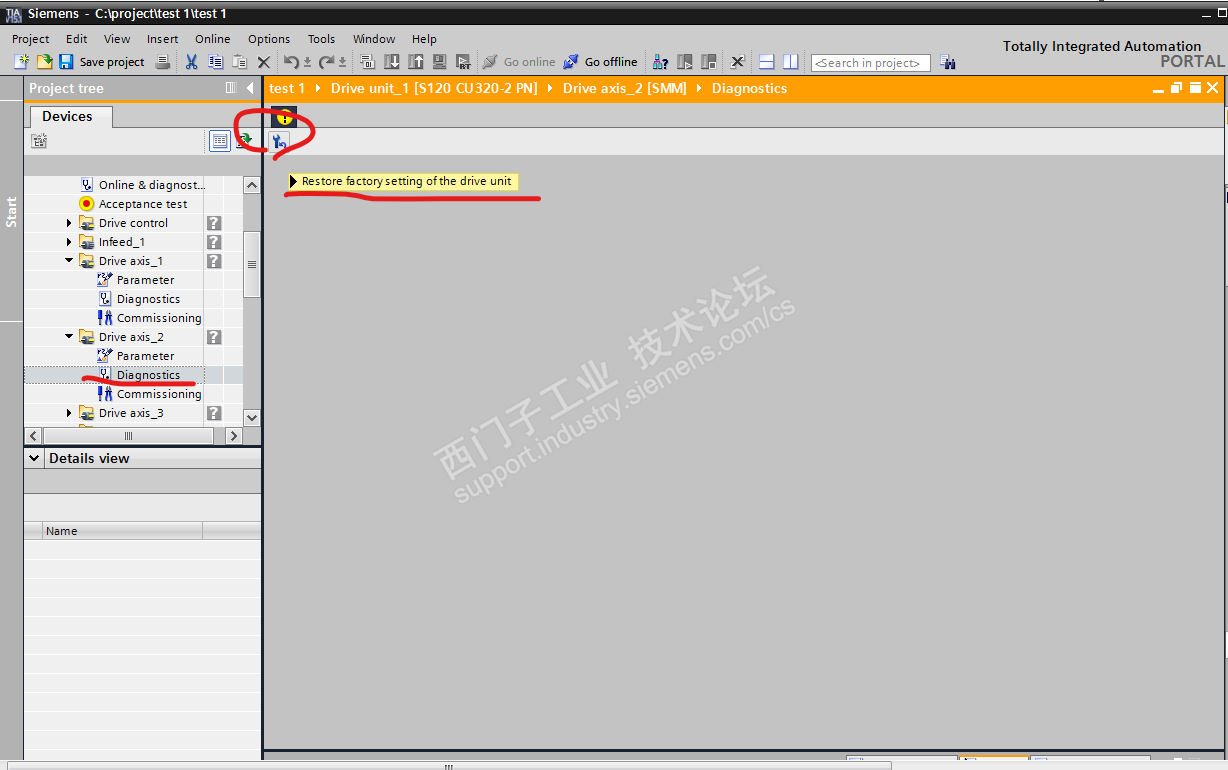Viewport: 1228px width, 770px height.
Task: Click the Copy toolbar icon
Action: [x=215, y=62]
